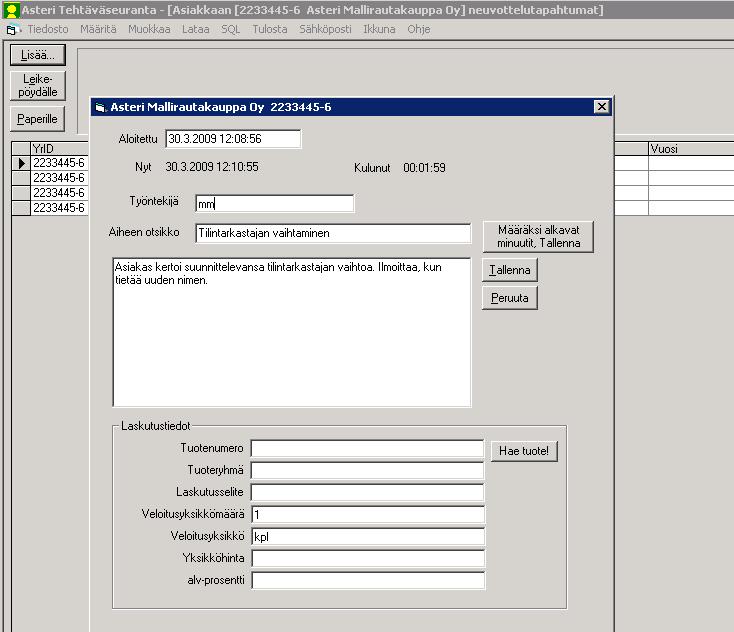734x632 pixels.
Task: Select the current-row arrow marker in grid
Action: point(22,163)
